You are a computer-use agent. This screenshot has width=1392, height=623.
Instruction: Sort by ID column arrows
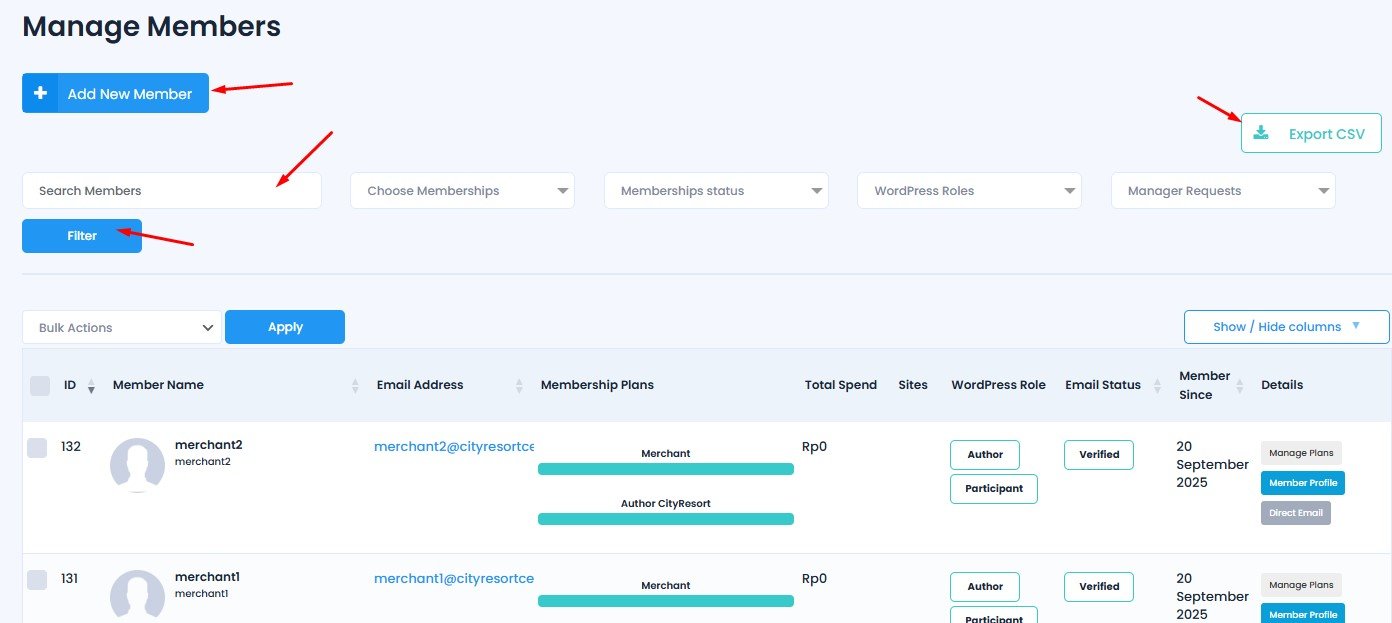[92, 386]
